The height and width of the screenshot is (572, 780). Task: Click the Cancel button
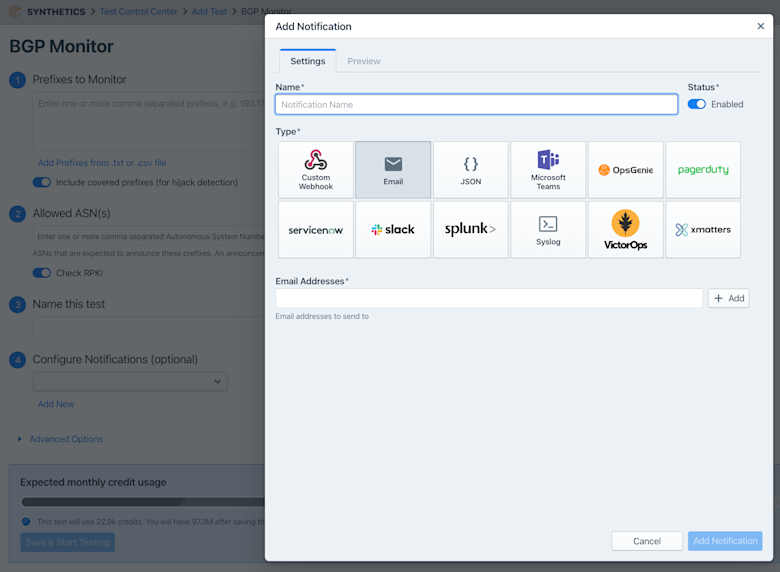(647, 541)
